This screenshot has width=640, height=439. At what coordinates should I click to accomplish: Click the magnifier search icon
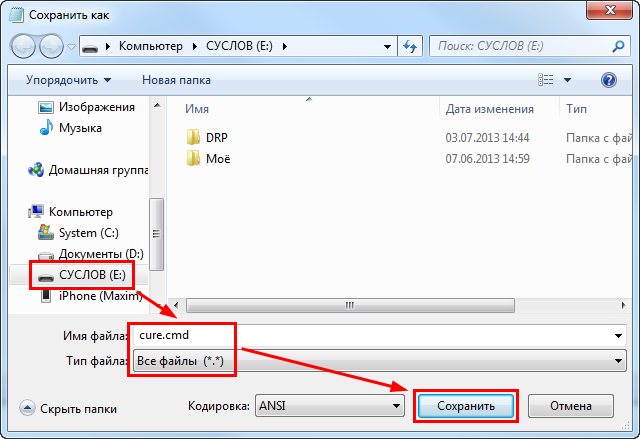click(618, 46)
